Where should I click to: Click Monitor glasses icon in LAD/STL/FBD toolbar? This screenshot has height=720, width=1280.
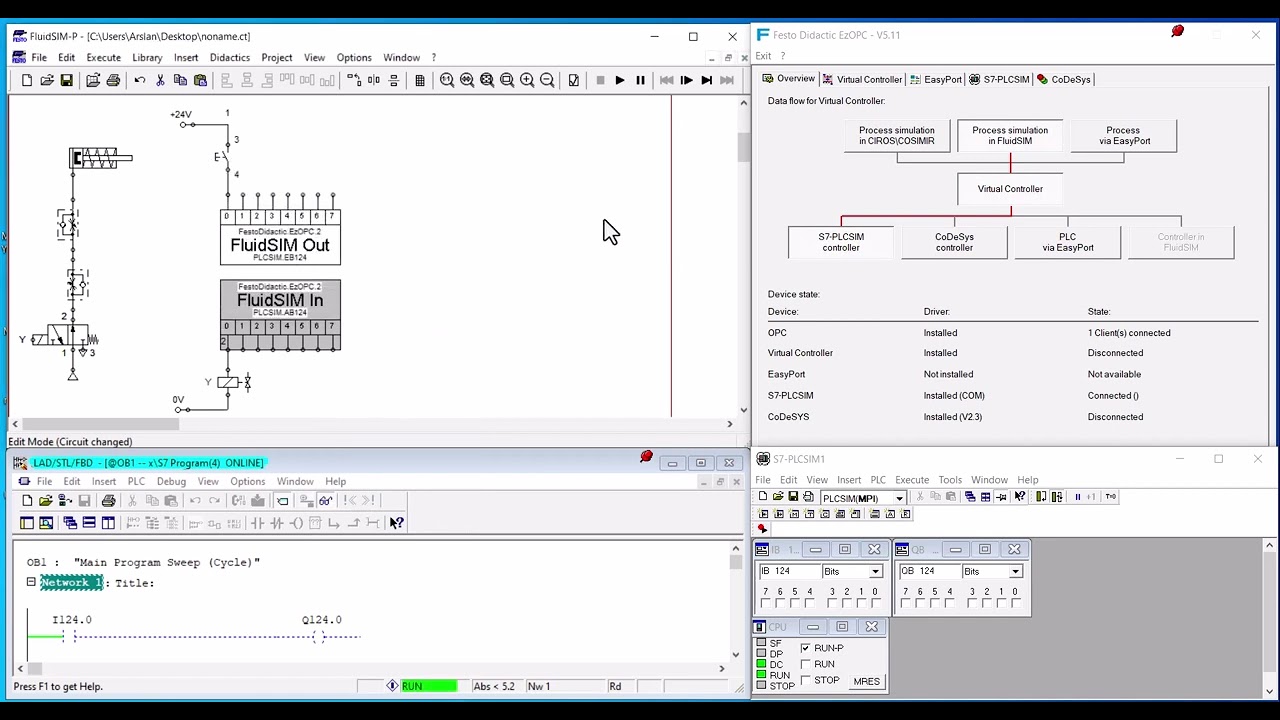coord(326,500)
